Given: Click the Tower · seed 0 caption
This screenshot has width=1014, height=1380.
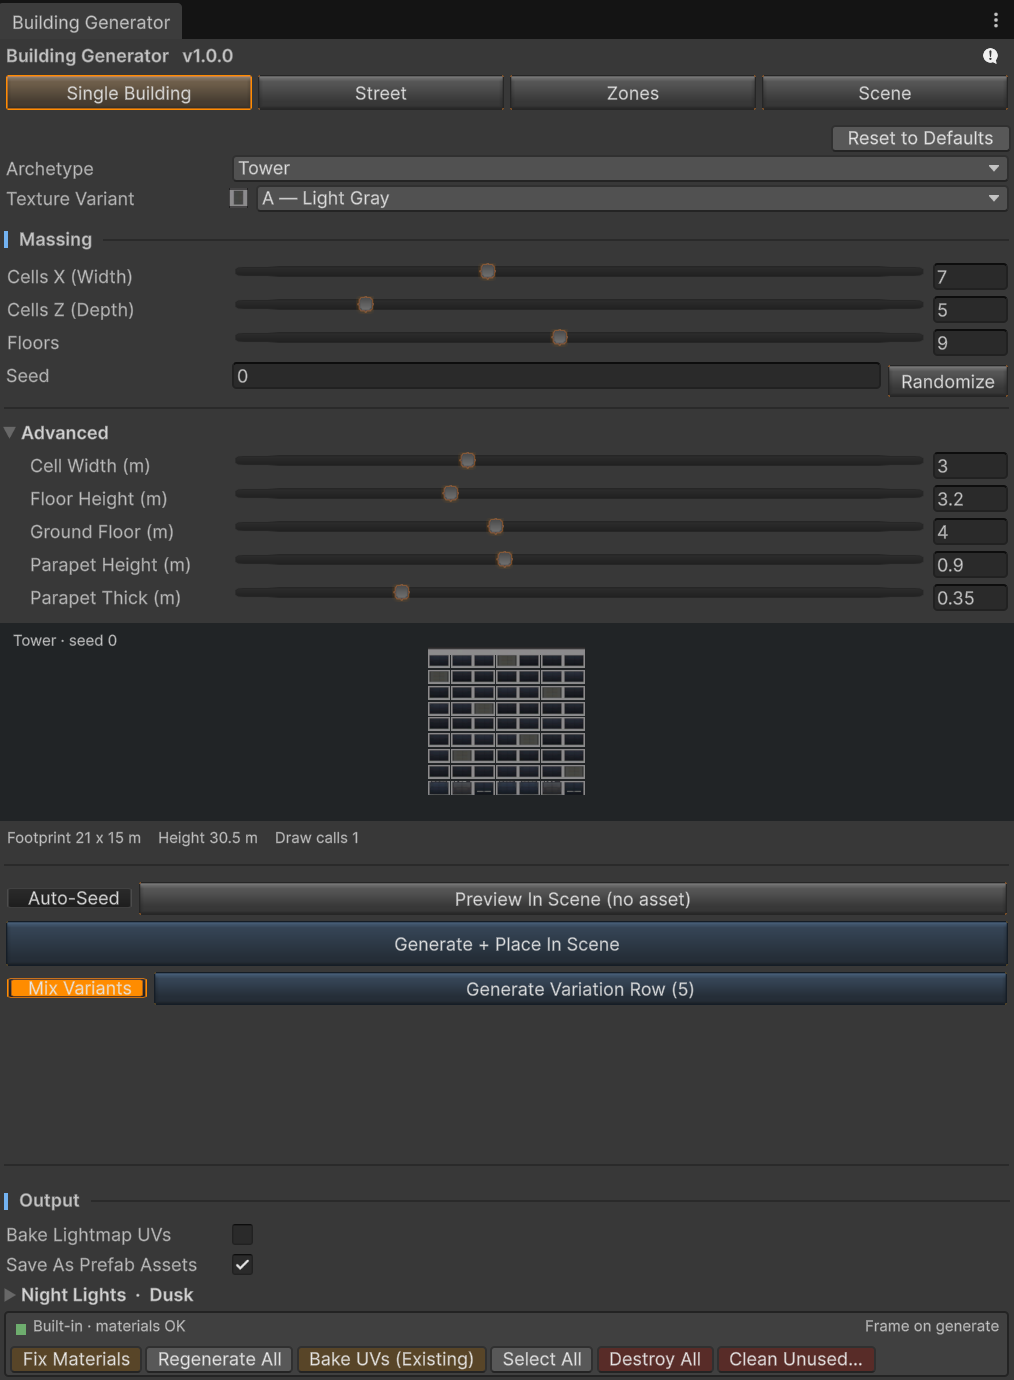Looking at the screenshot, I should point(65,641).
